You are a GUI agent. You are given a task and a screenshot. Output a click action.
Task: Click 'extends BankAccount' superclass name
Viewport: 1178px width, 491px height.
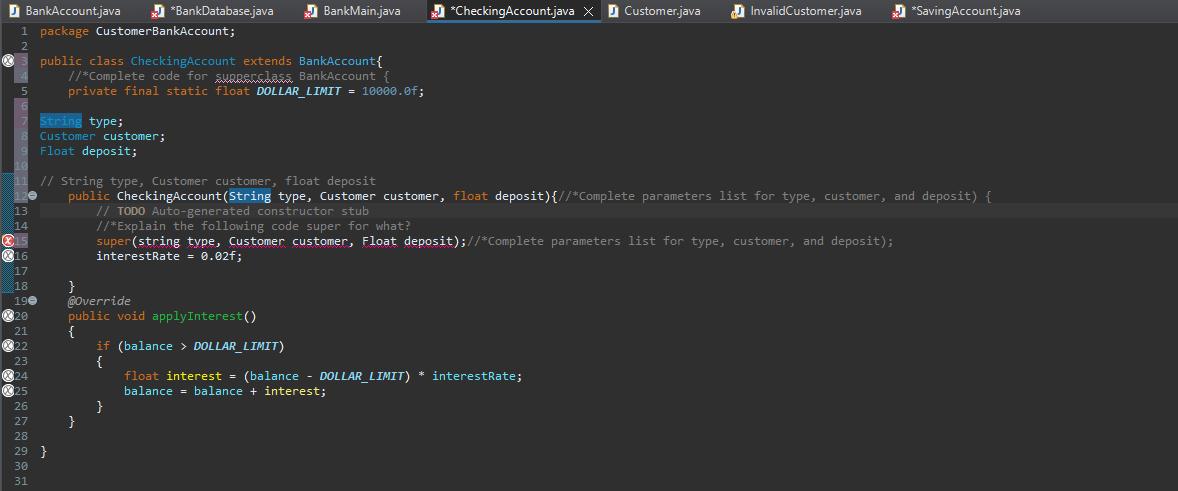click(x=337, y=61)
